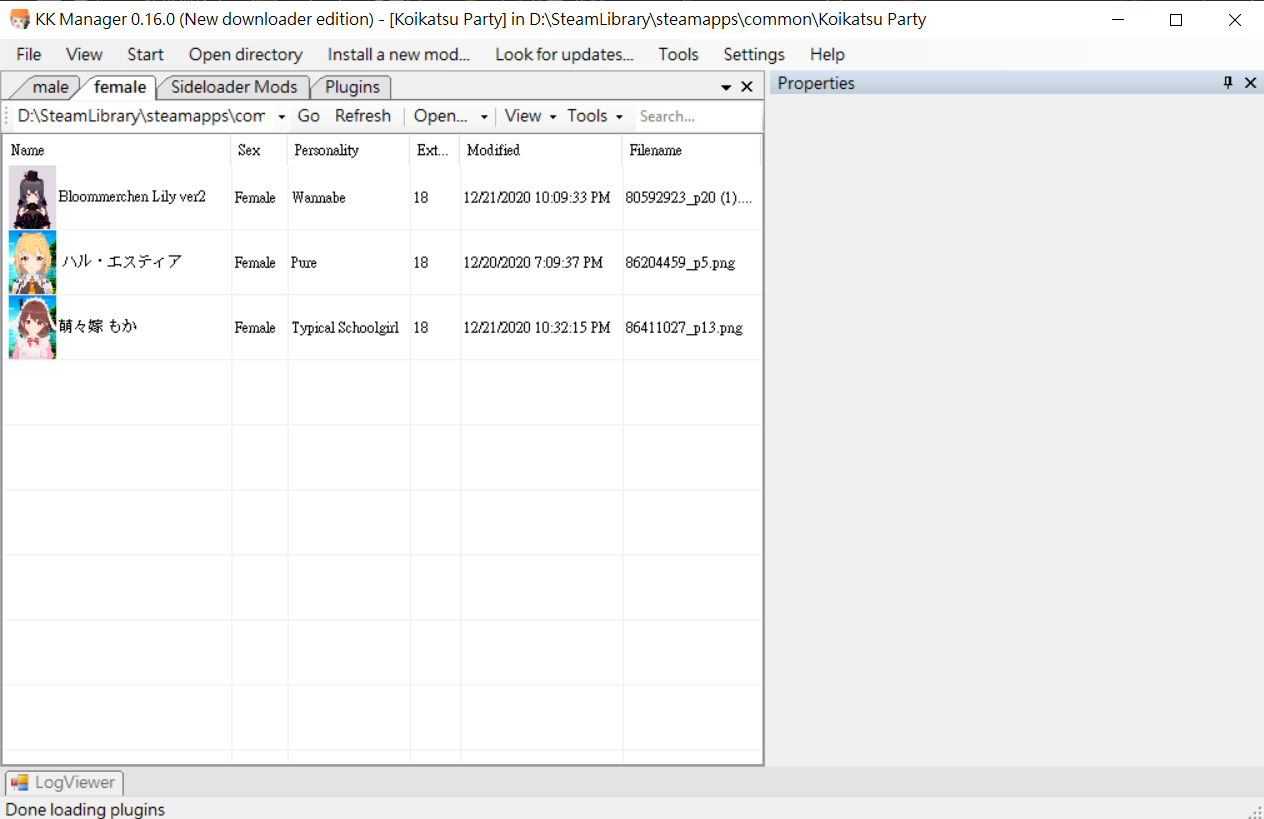Switch to the male tab

[50, 87]
